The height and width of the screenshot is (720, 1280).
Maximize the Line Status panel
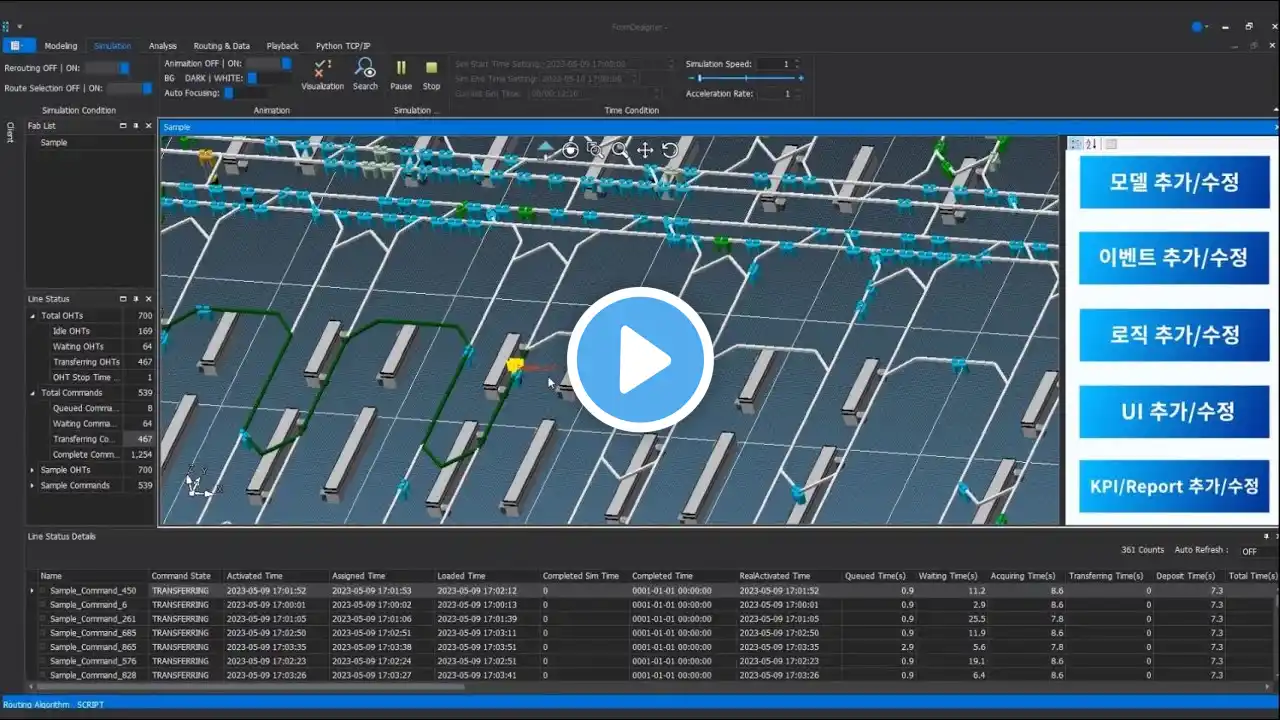123,299
